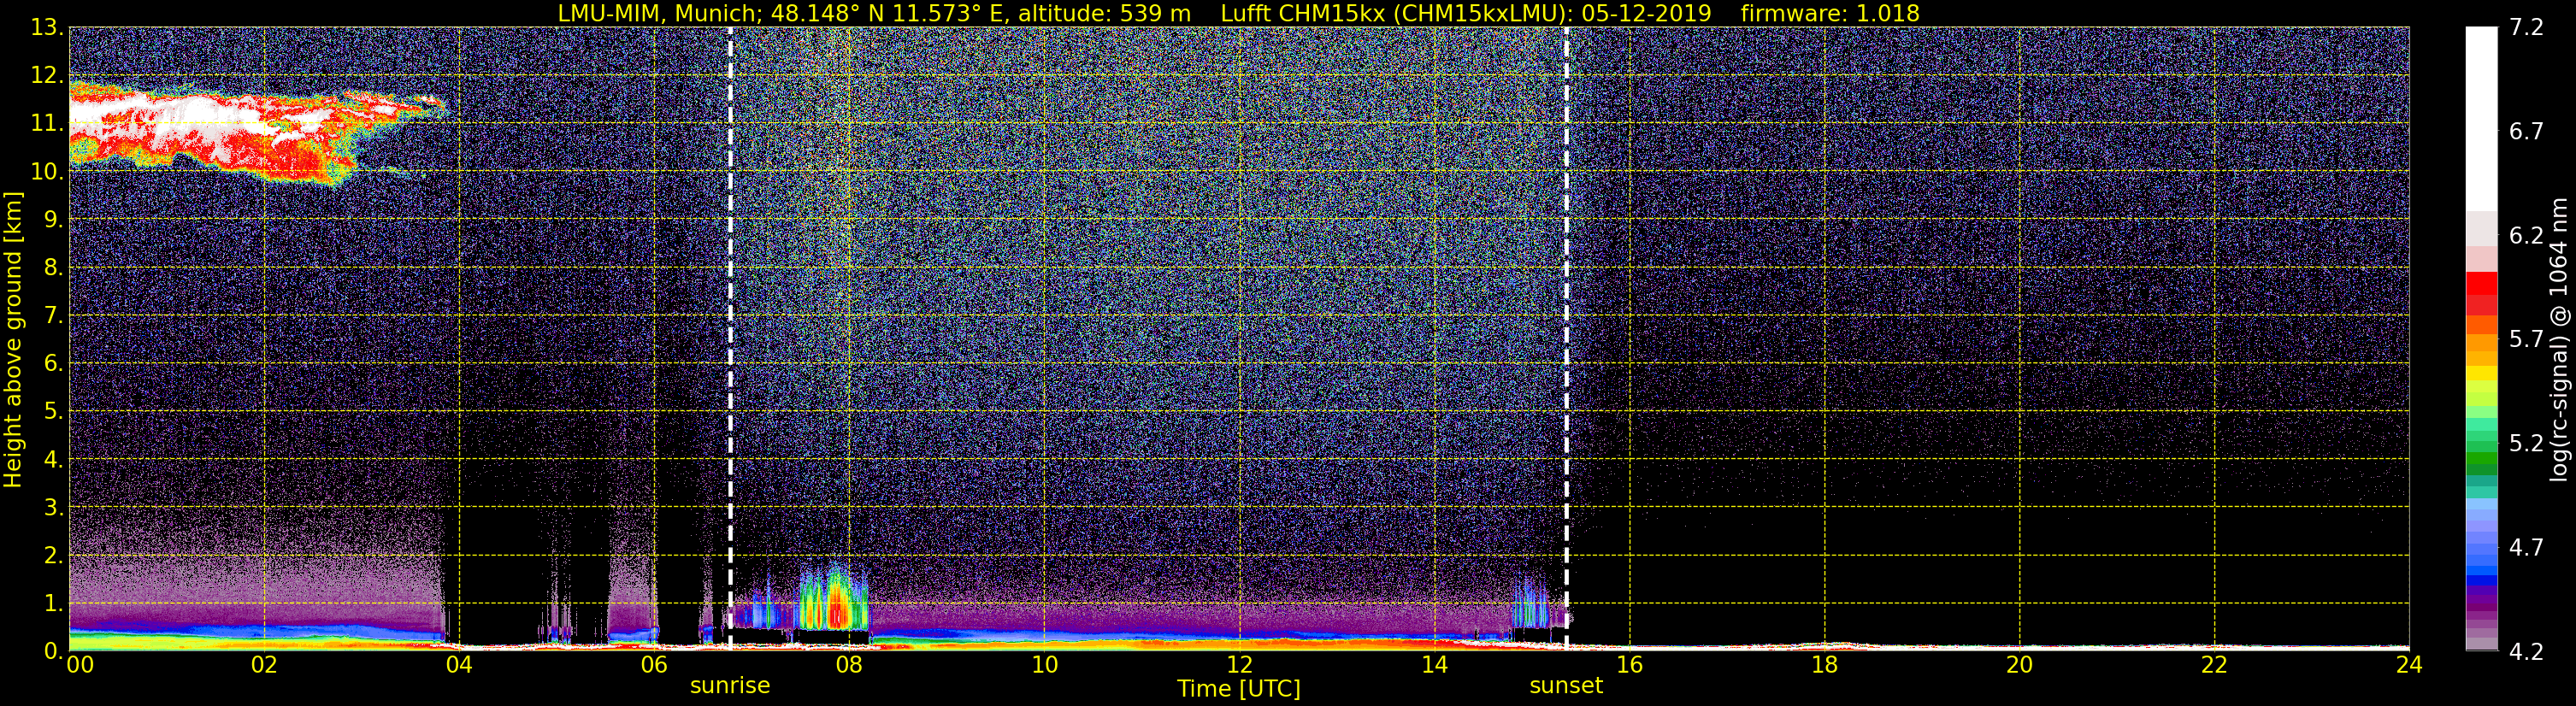Click the time tick label '08'

coord(849,665)
